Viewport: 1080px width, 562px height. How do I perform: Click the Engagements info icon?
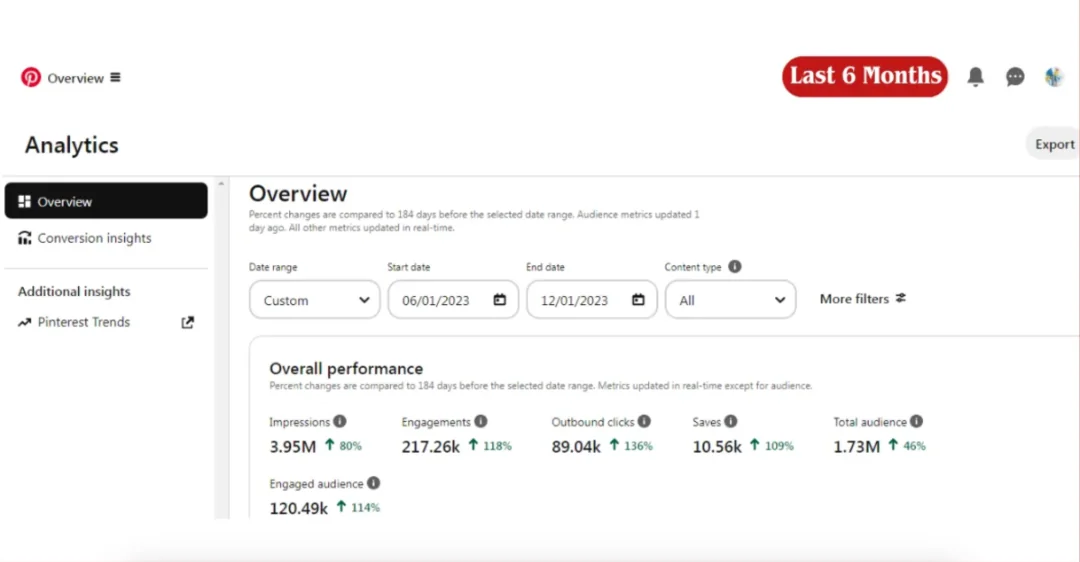481,422
